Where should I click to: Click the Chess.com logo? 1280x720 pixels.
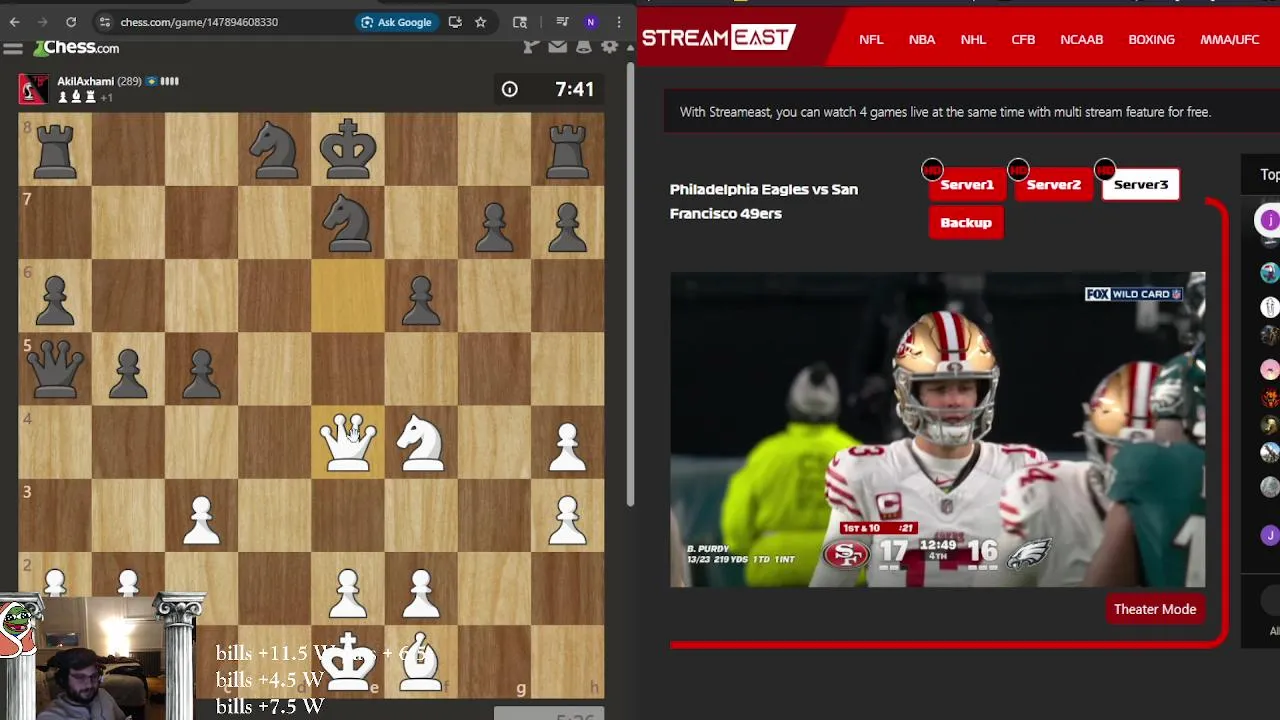tap(76, 48)
